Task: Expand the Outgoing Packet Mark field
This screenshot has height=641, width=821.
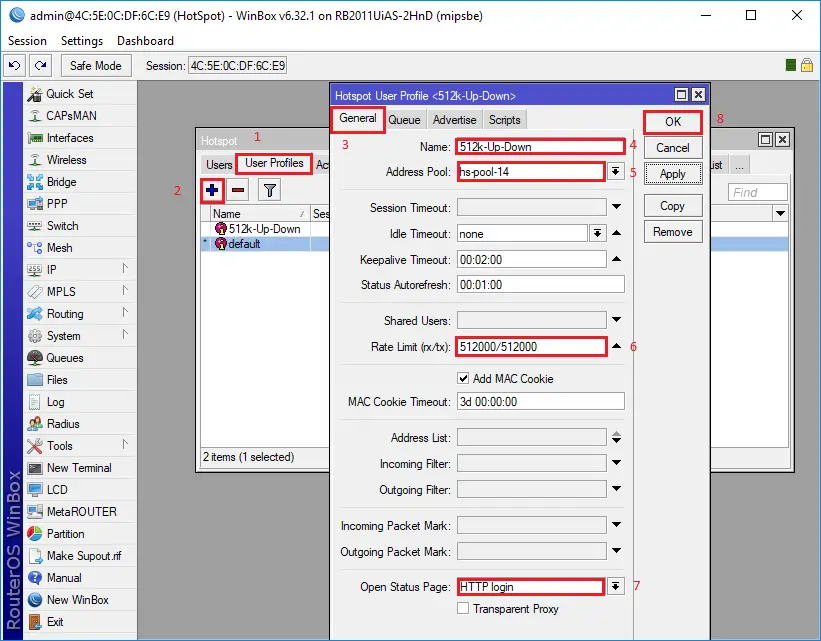Action: (617, 551)
